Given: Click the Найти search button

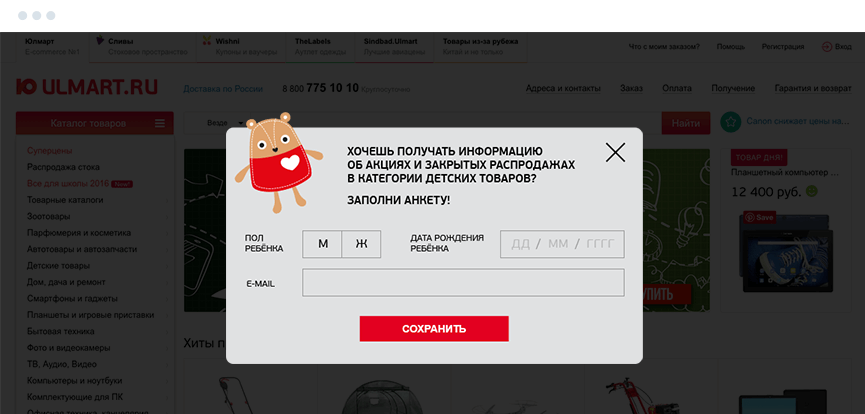Looking at the screenshot, I should 686,124.
